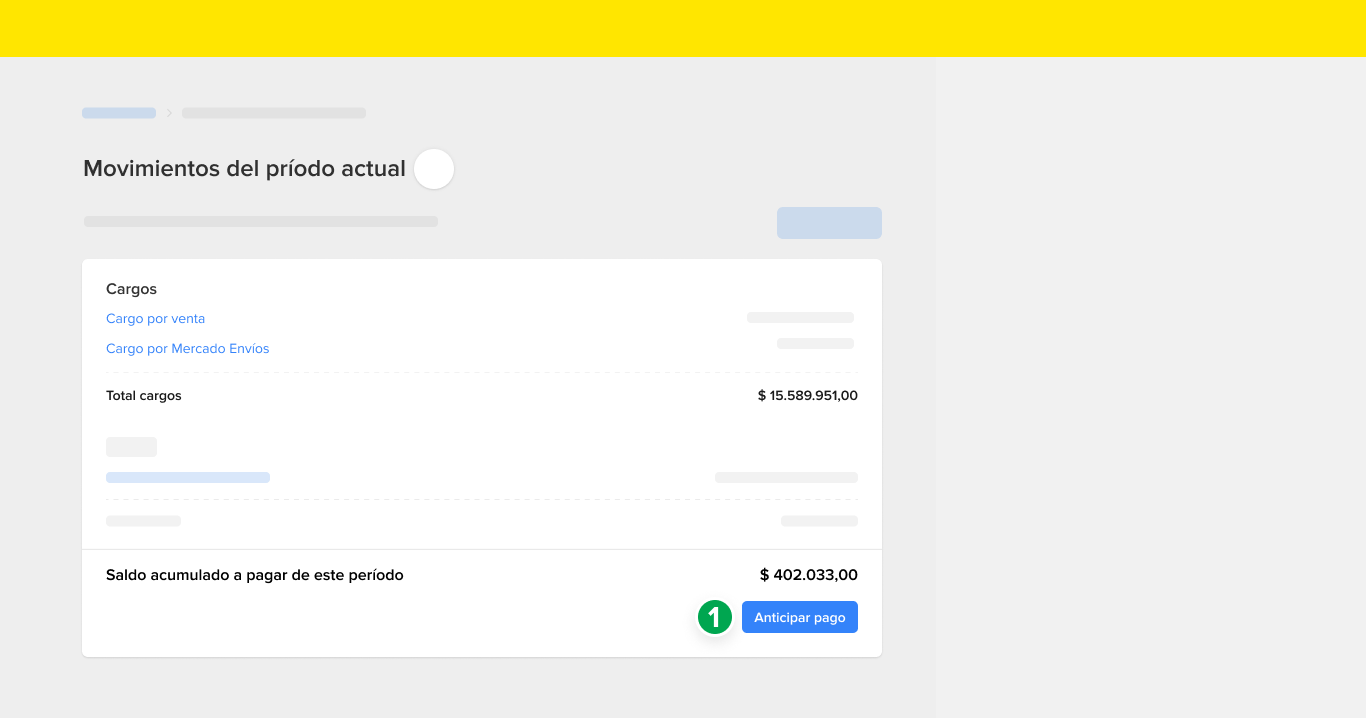
Task: Click the pale blue placeholder button above card
Action: click(x=829, y=223)
